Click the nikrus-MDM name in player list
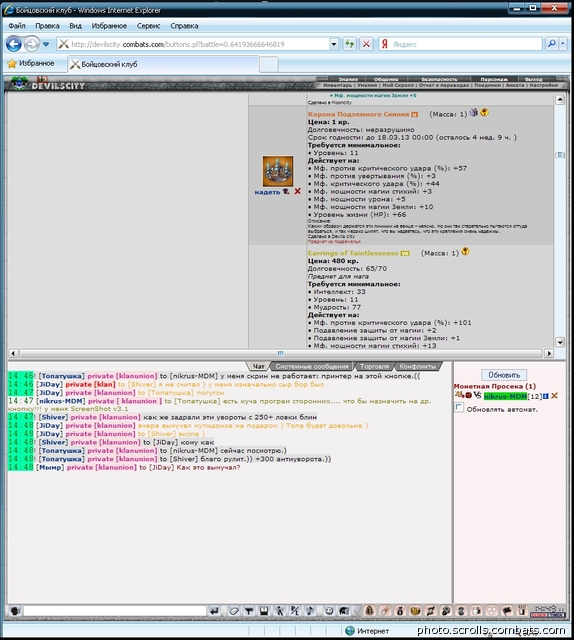 505,396
